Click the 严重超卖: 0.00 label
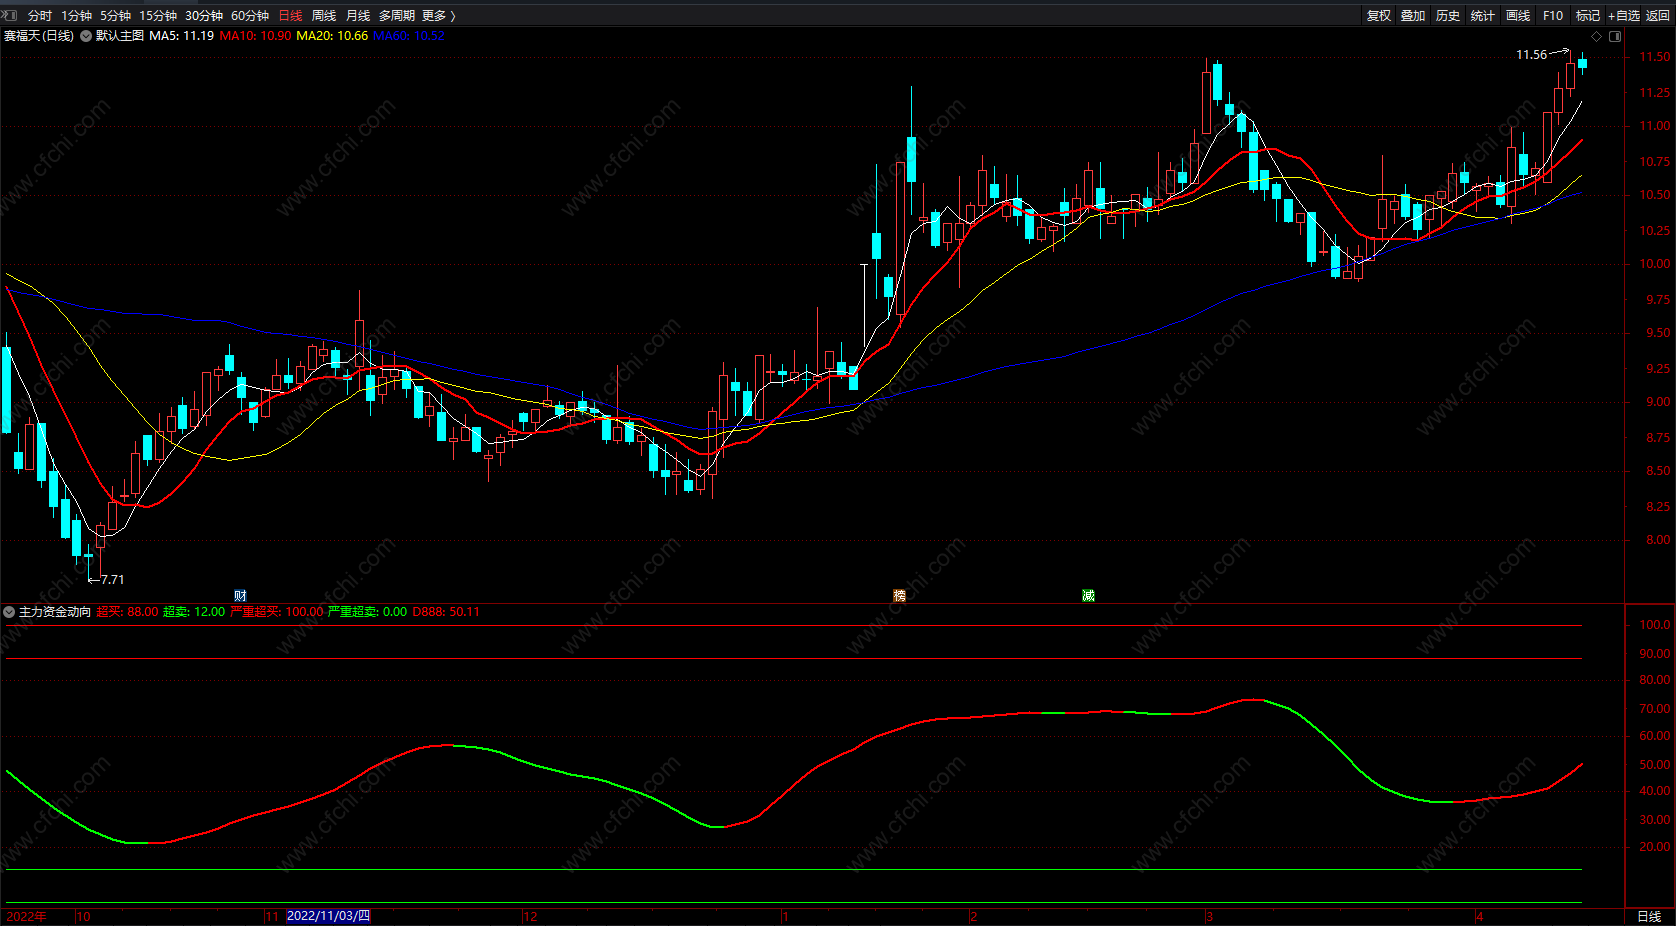 coord(368,612)
